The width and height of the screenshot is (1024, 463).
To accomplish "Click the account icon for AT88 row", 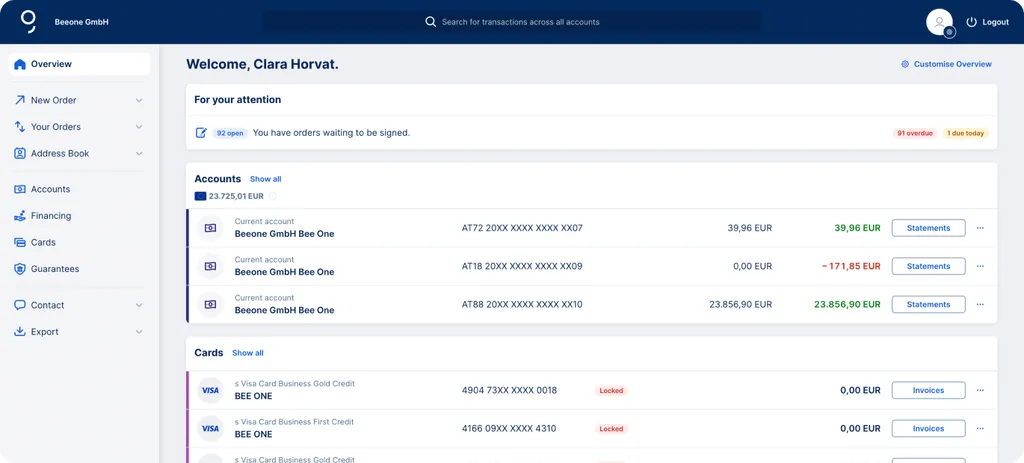I will pyautogui.click(x=210, y=304).
